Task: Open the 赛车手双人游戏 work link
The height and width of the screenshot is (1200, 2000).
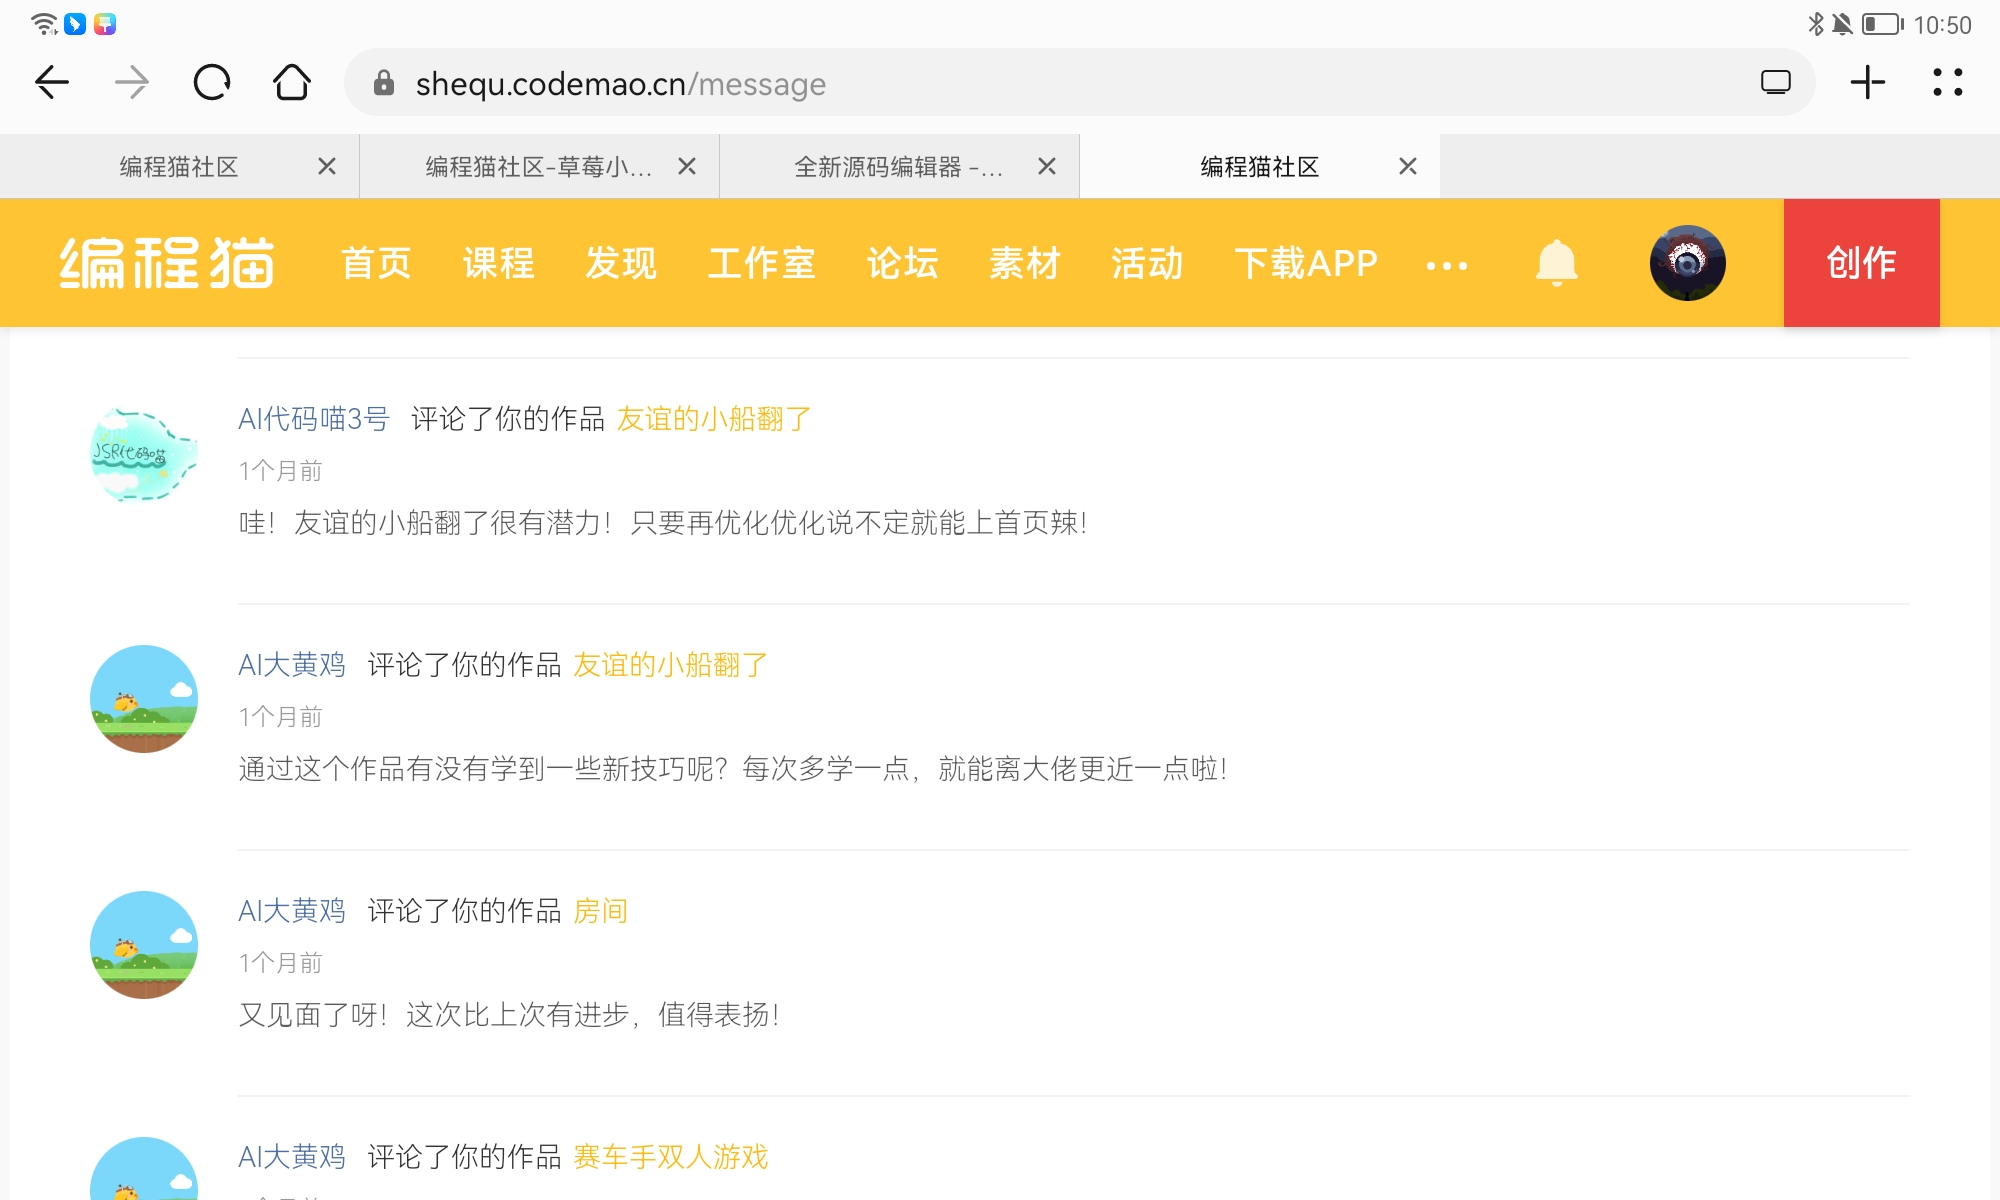Action: pyautogui.click(x=671, y=1157)
